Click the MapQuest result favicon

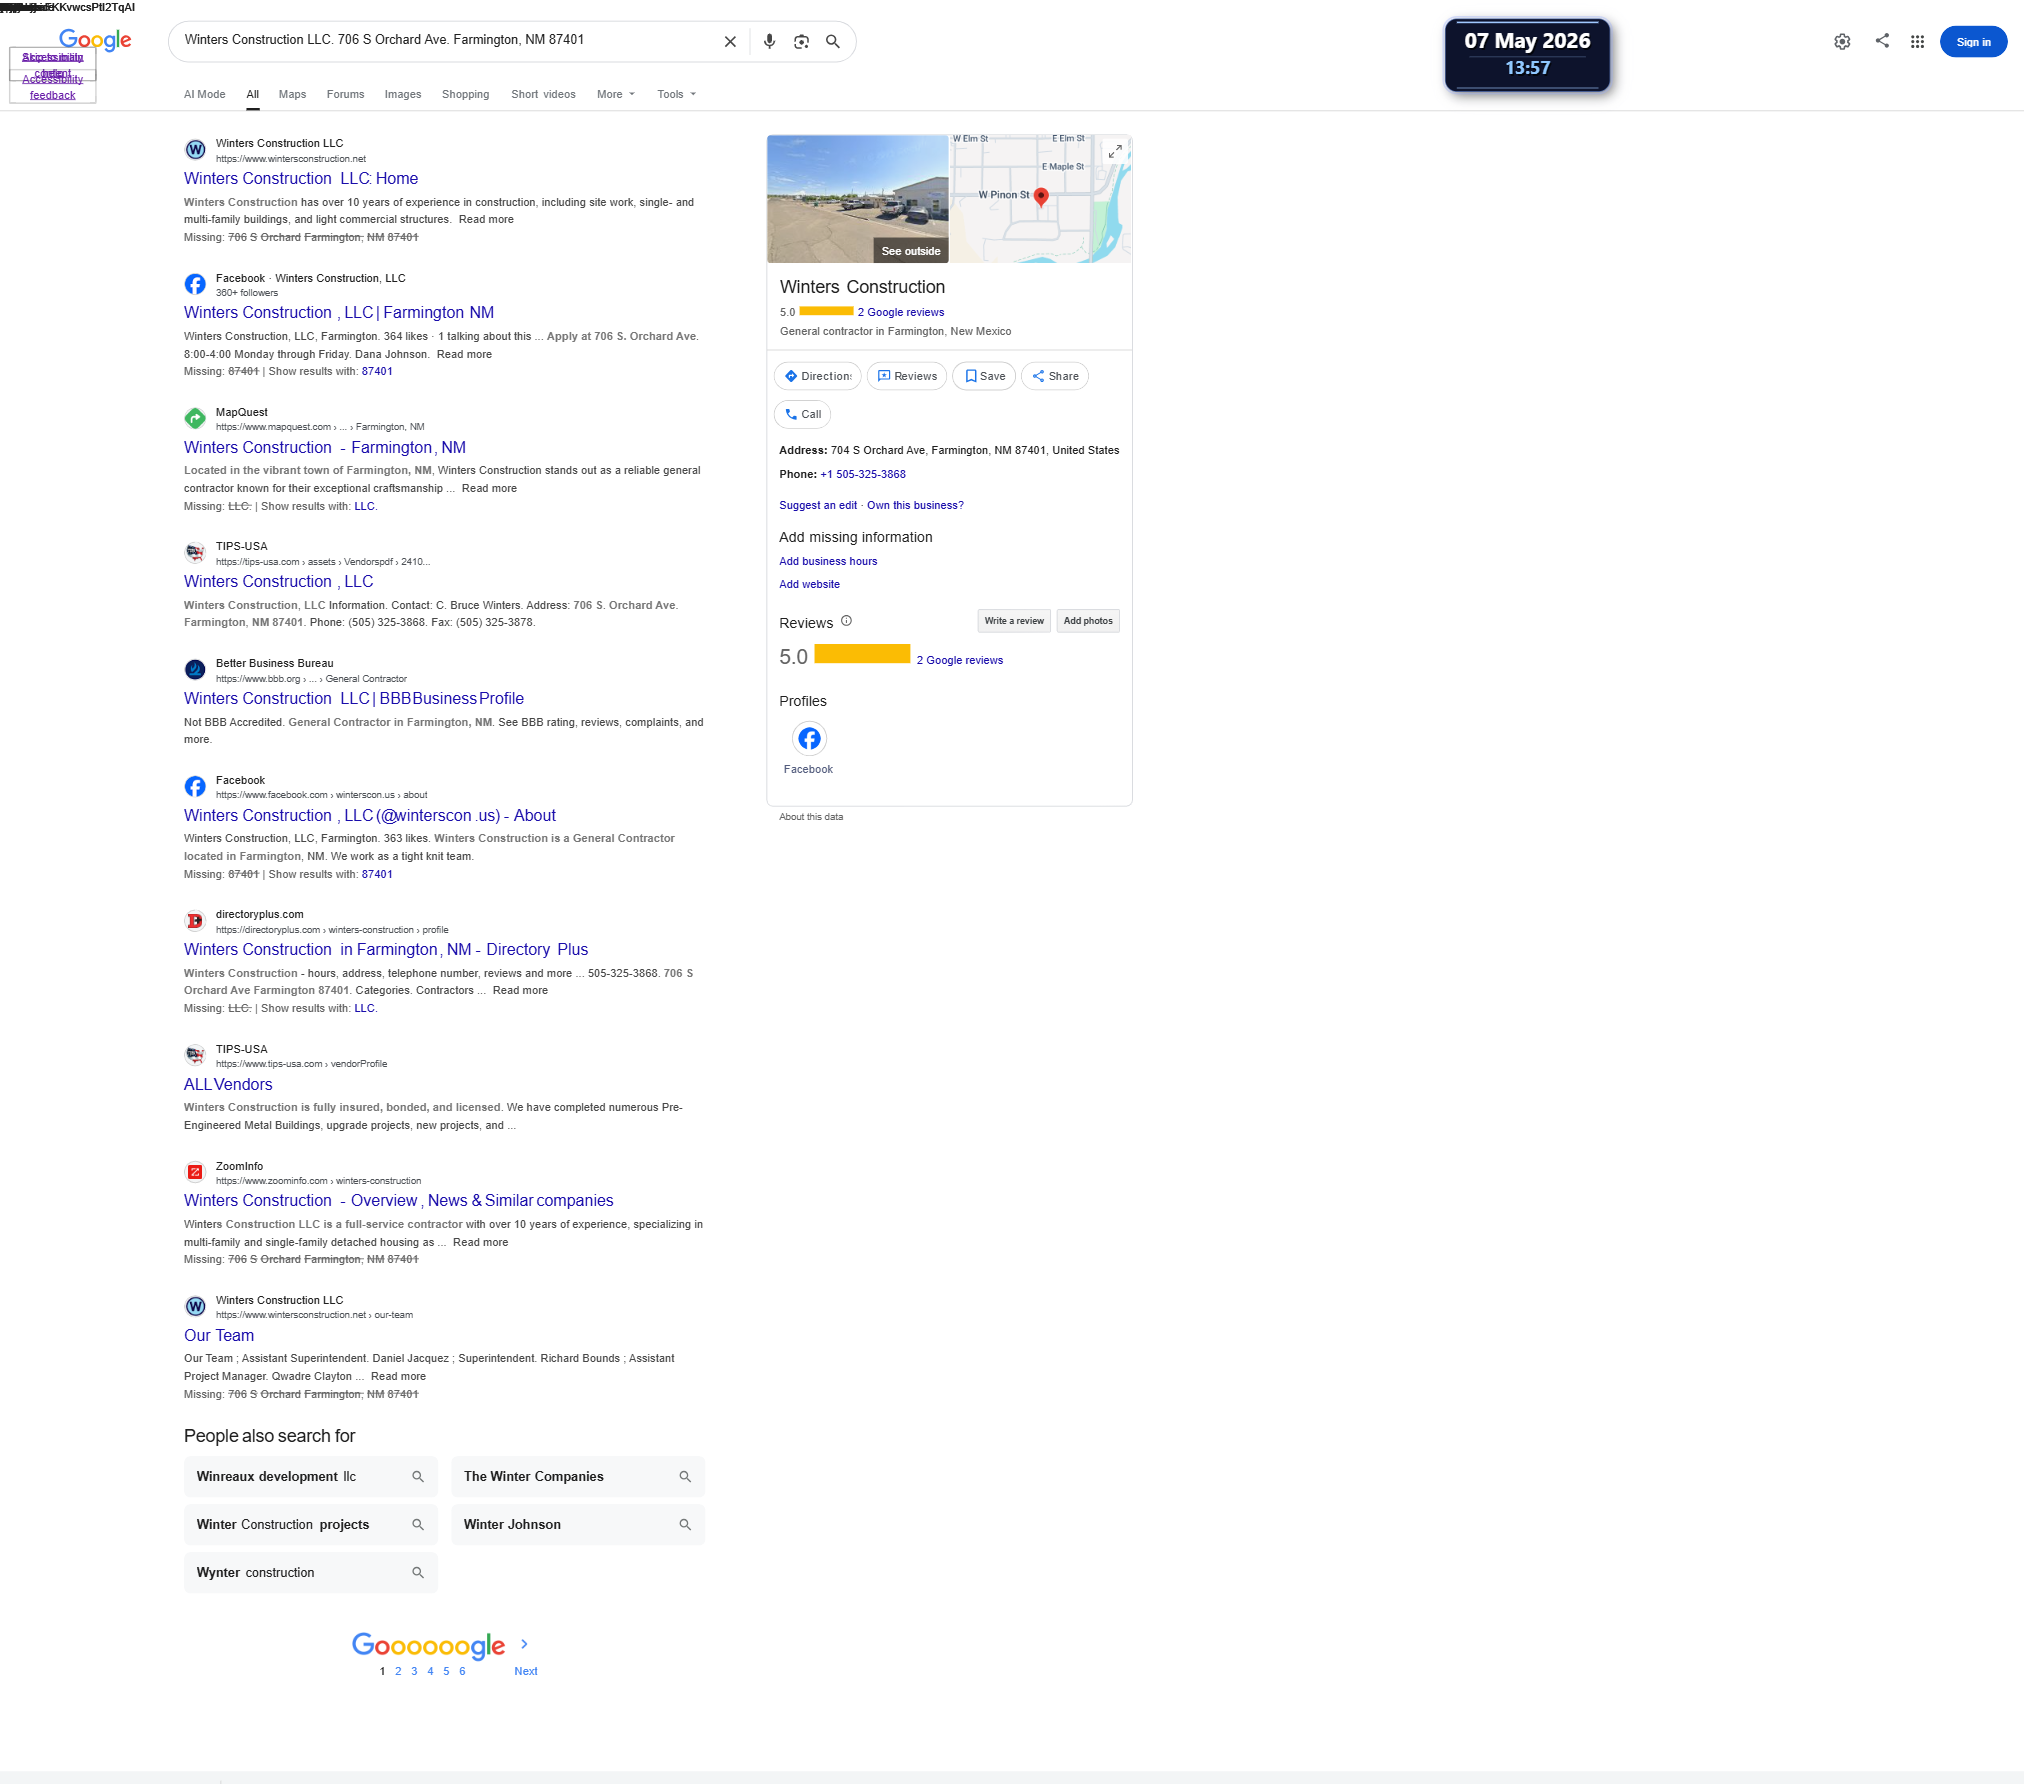(x=196, y=418)
